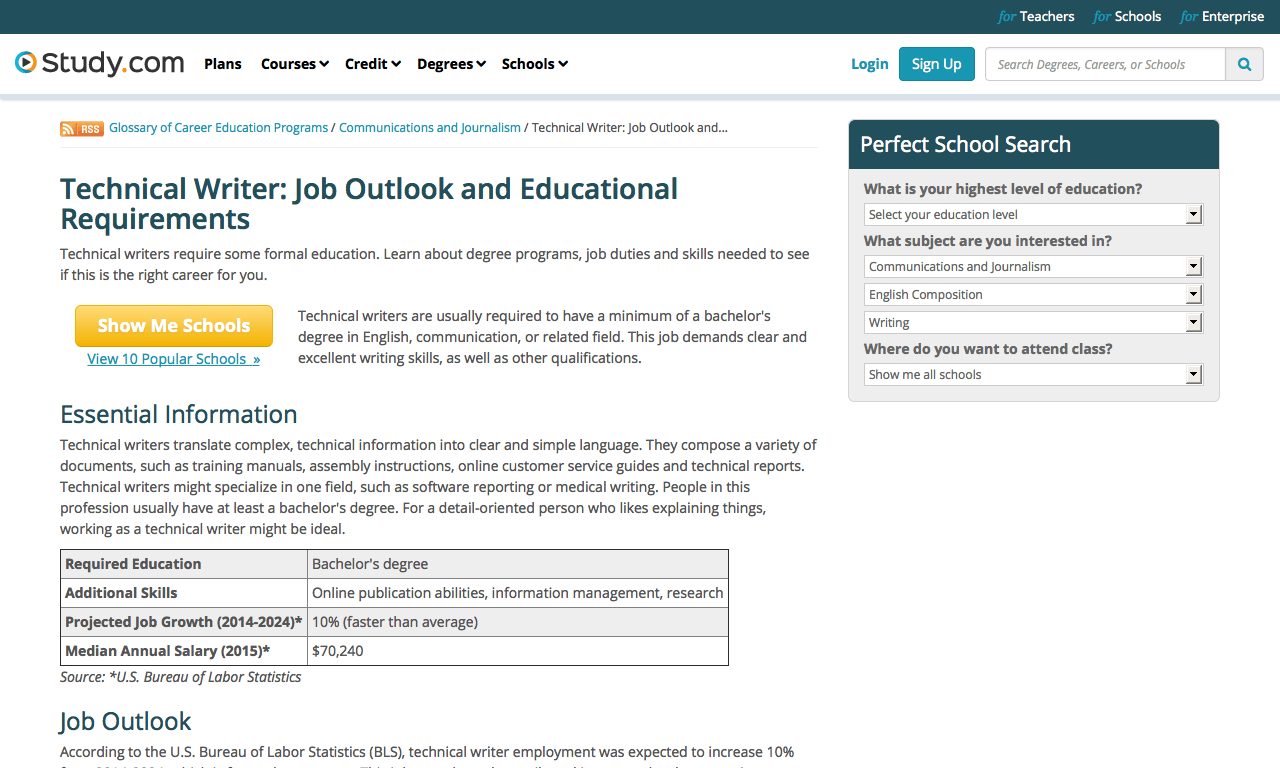Open the Plans menu item
This screenshot has width=1280, height=768.
(x=223, y=64)
